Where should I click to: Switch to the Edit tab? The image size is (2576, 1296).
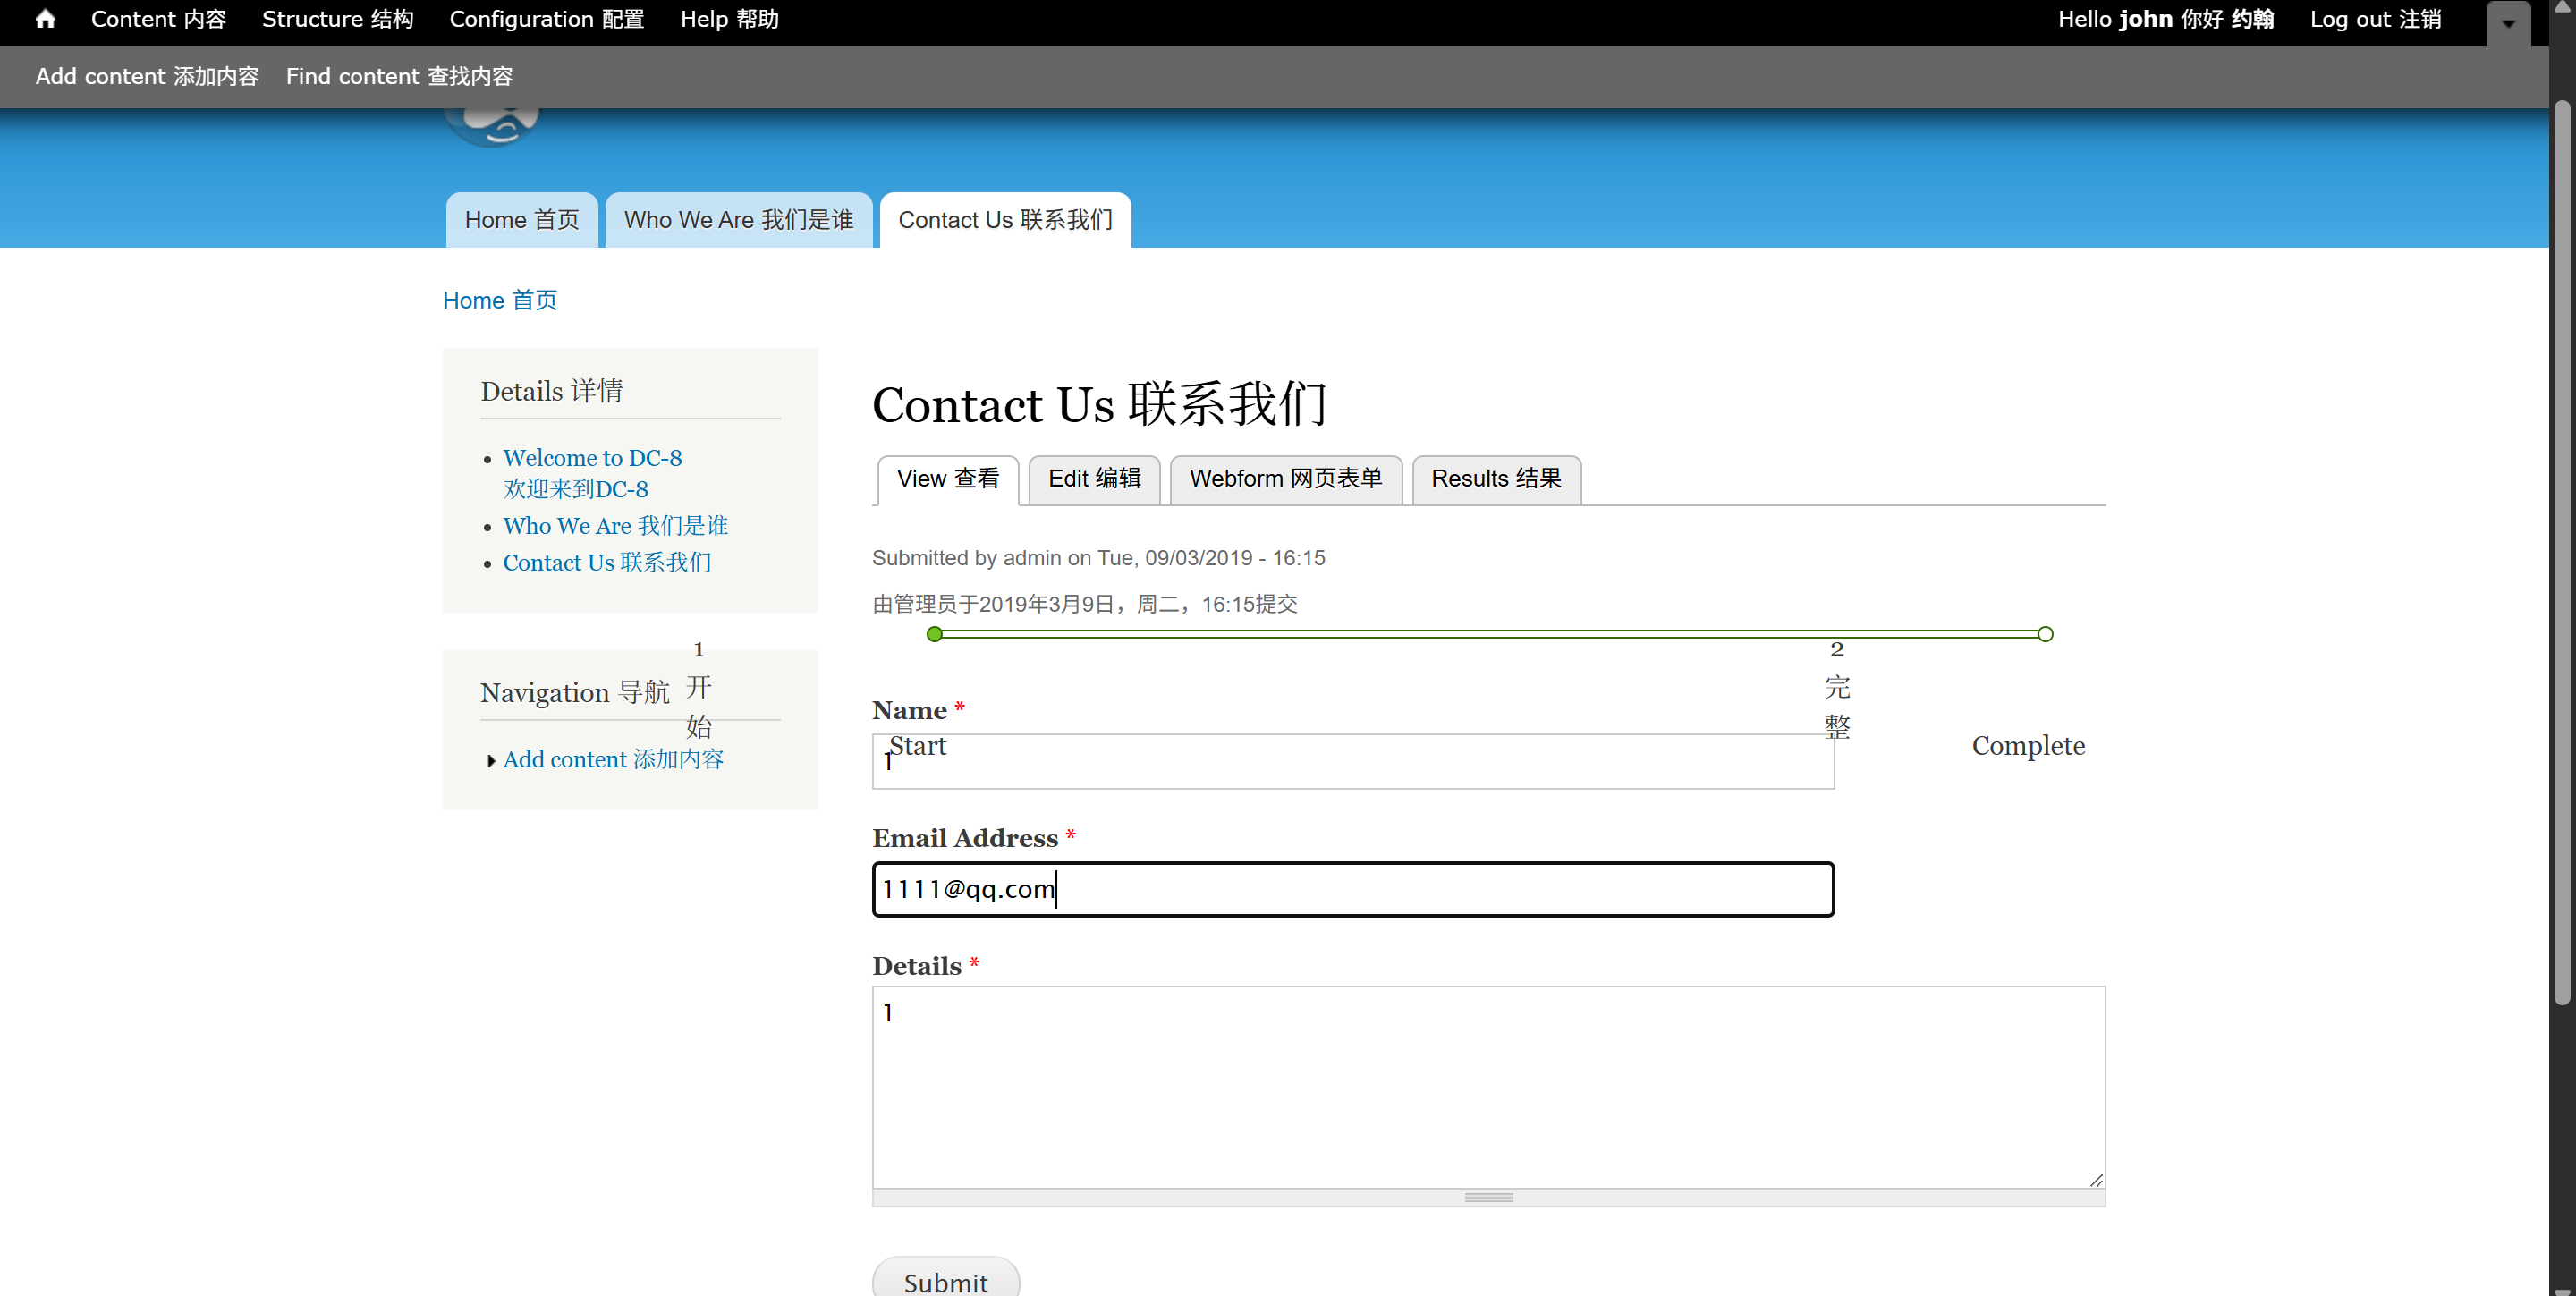[x=1093, y=479]
